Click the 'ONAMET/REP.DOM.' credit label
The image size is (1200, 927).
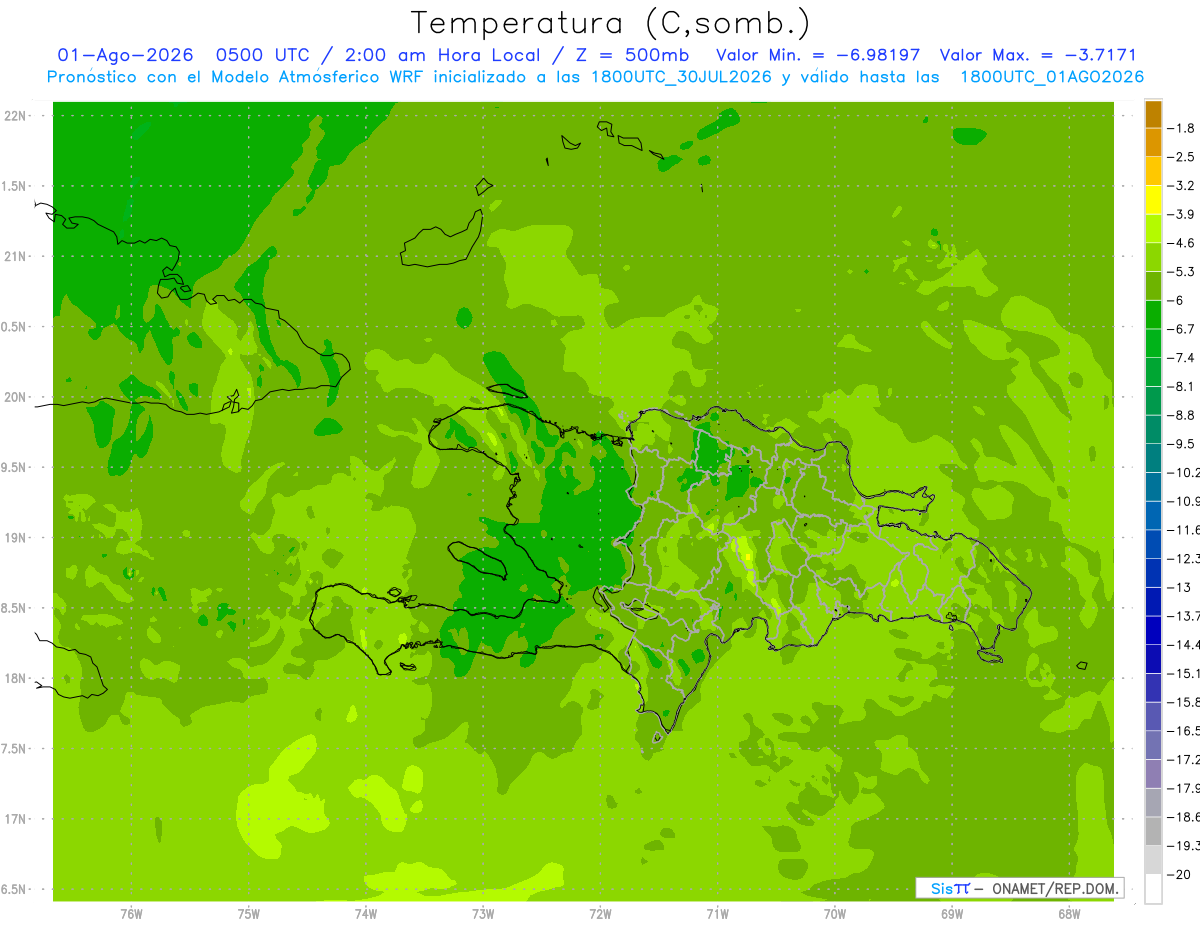[1055, 888]
